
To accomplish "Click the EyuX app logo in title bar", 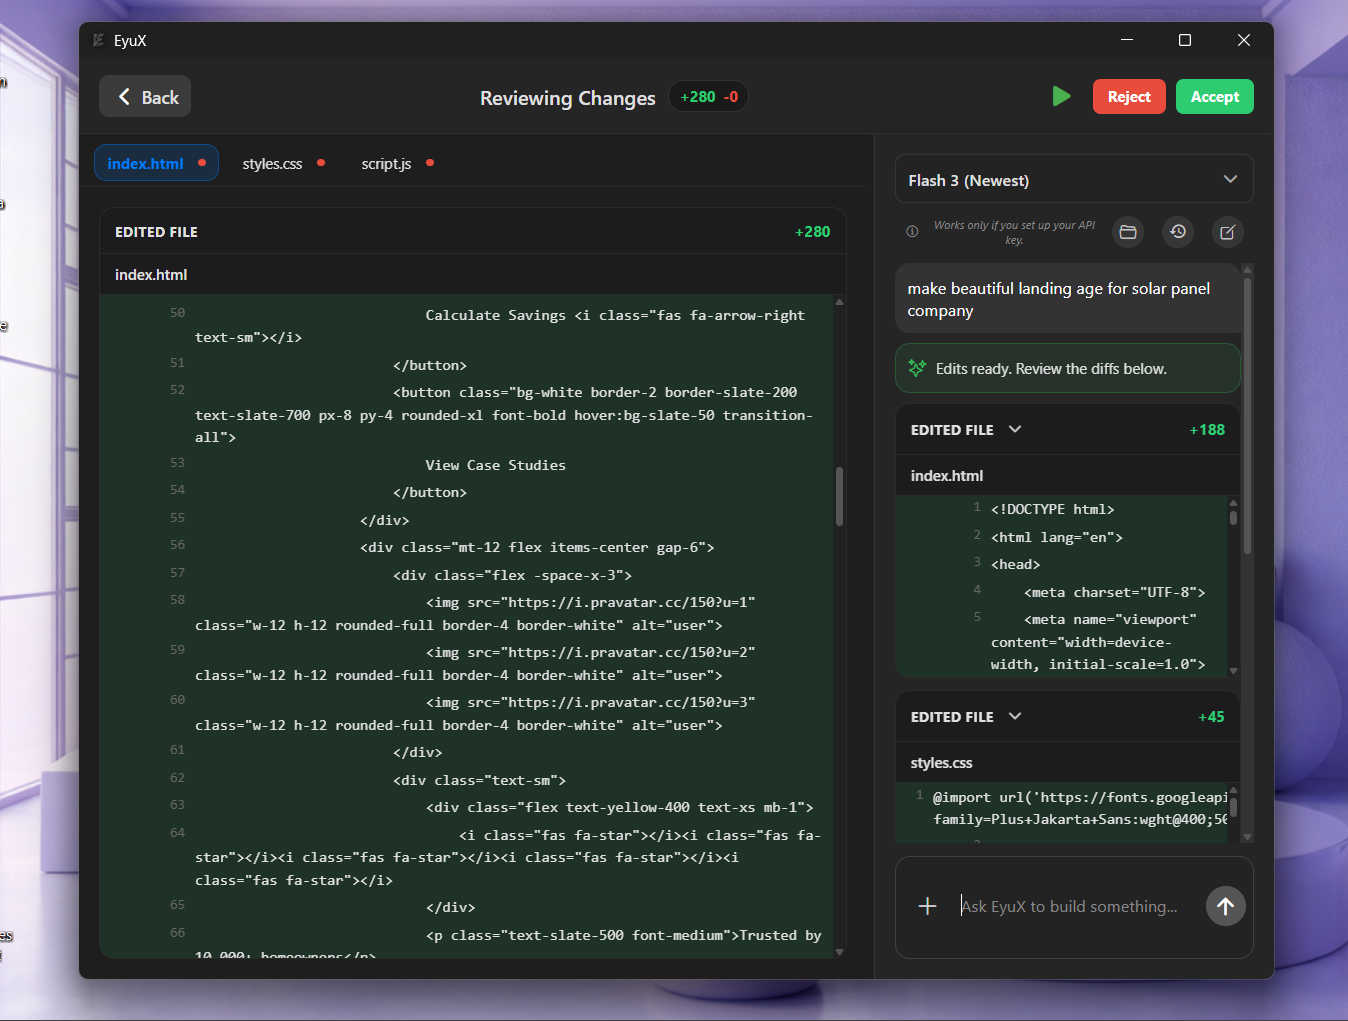I will (98, 40).
